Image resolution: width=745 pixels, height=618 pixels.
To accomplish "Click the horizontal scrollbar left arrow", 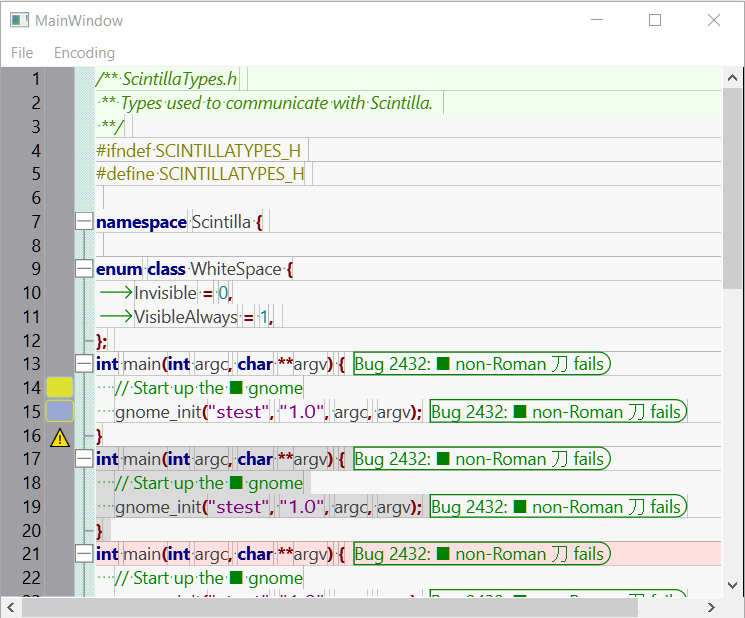I will [x=11, y=607].
